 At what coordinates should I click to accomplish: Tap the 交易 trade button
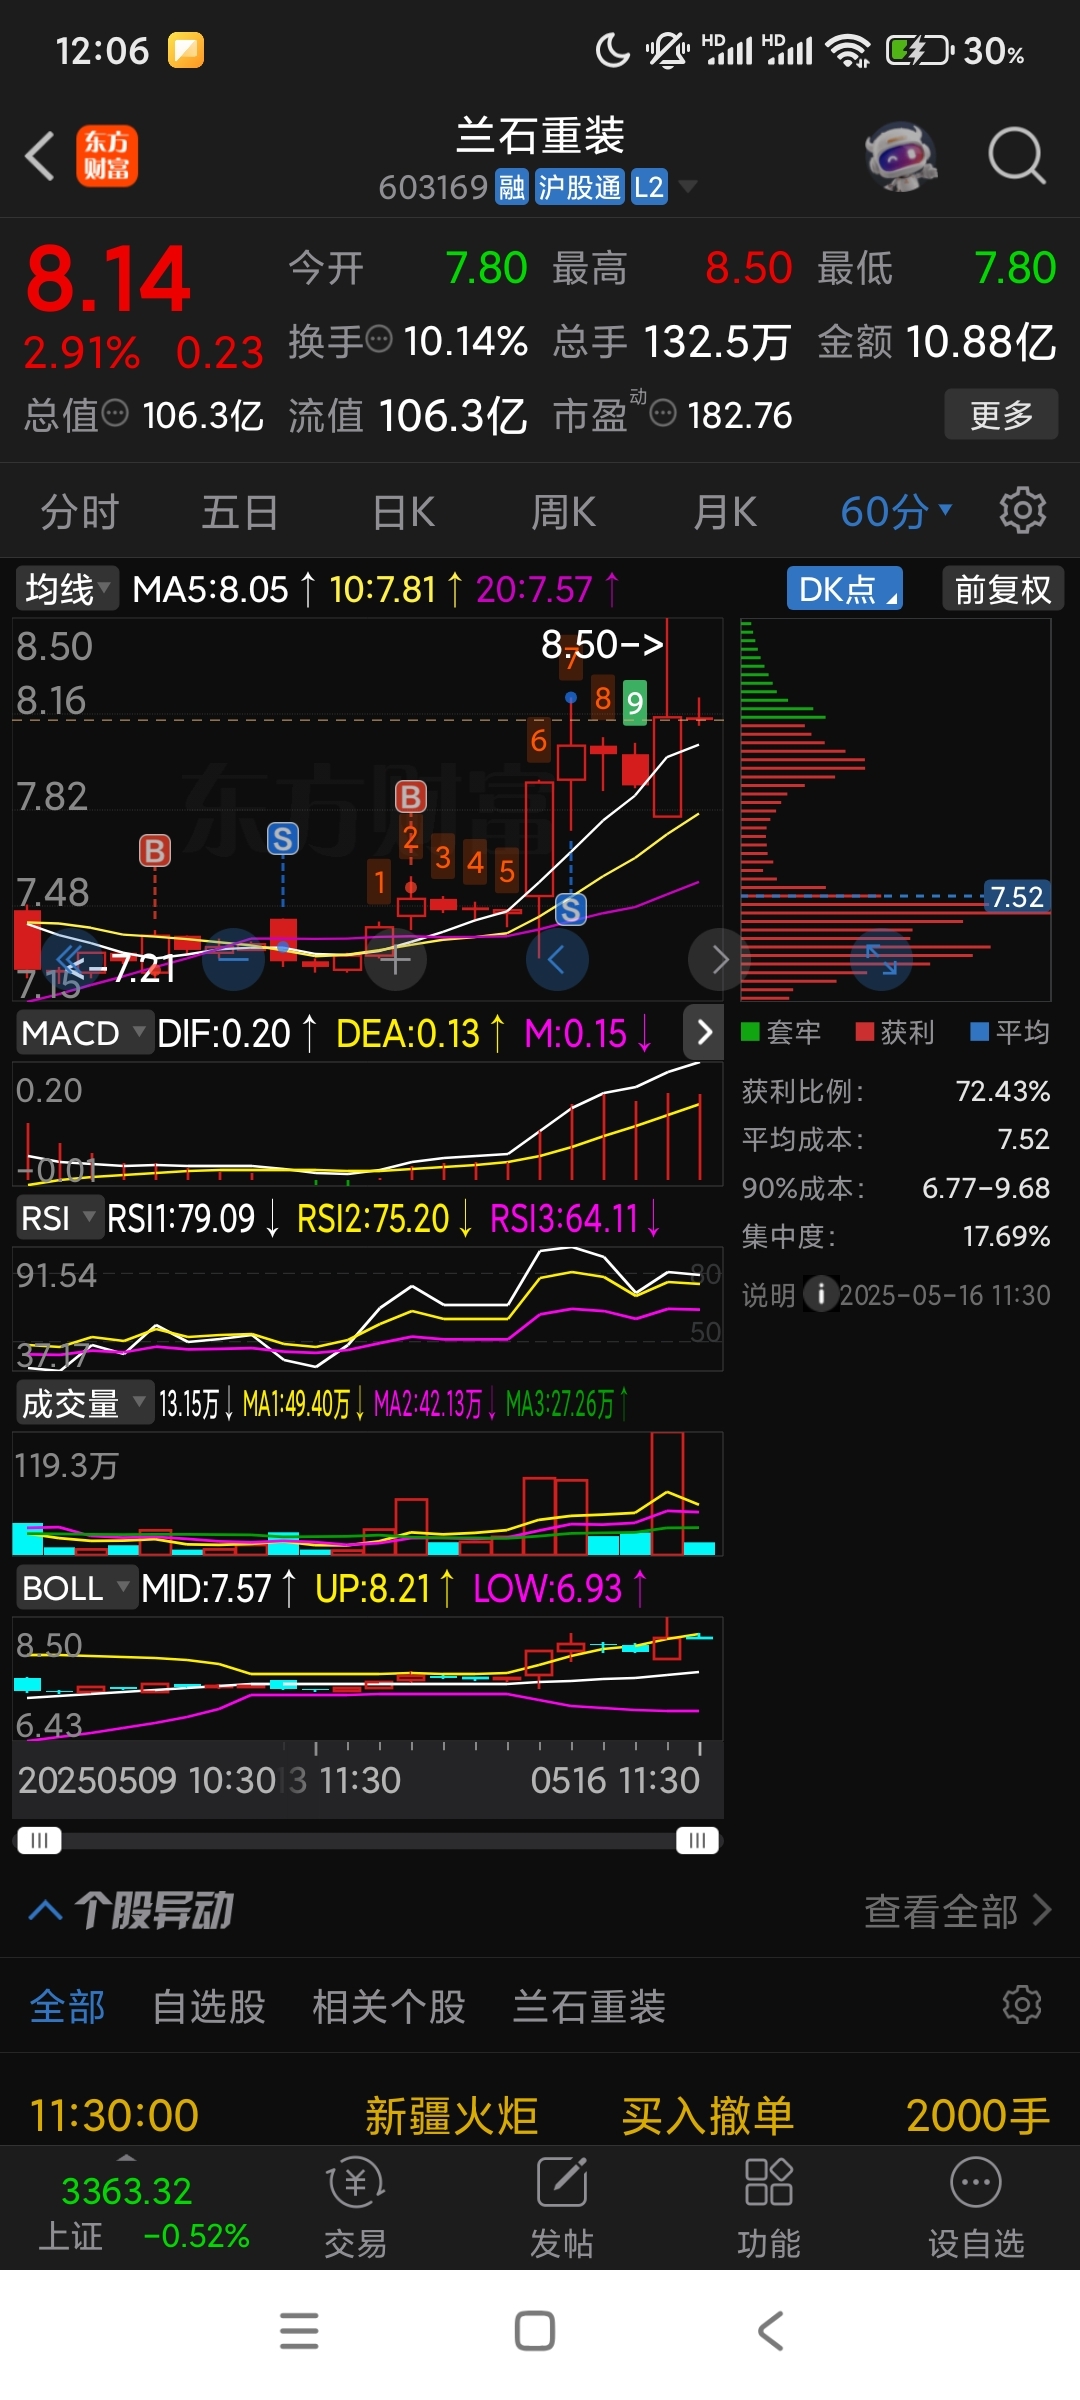pos(355,2208)
